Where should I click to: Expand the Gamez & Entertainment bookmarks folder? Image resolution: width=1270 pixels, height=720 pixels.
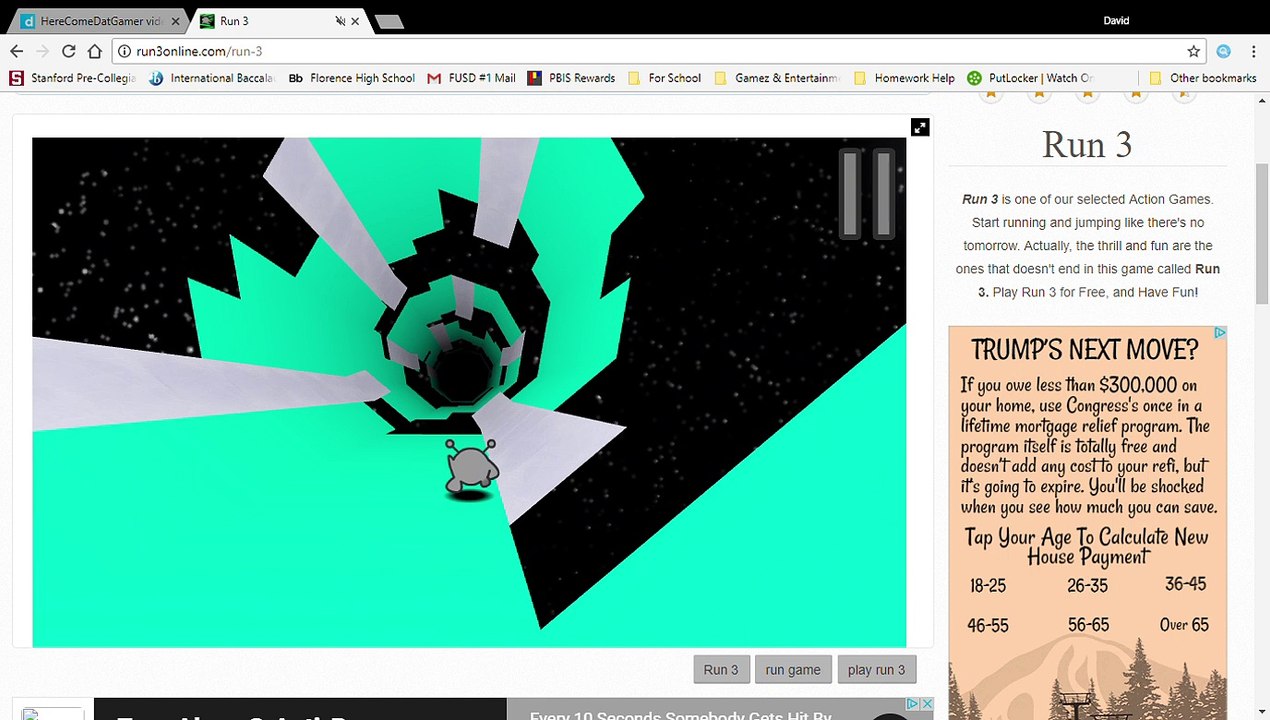778,78
